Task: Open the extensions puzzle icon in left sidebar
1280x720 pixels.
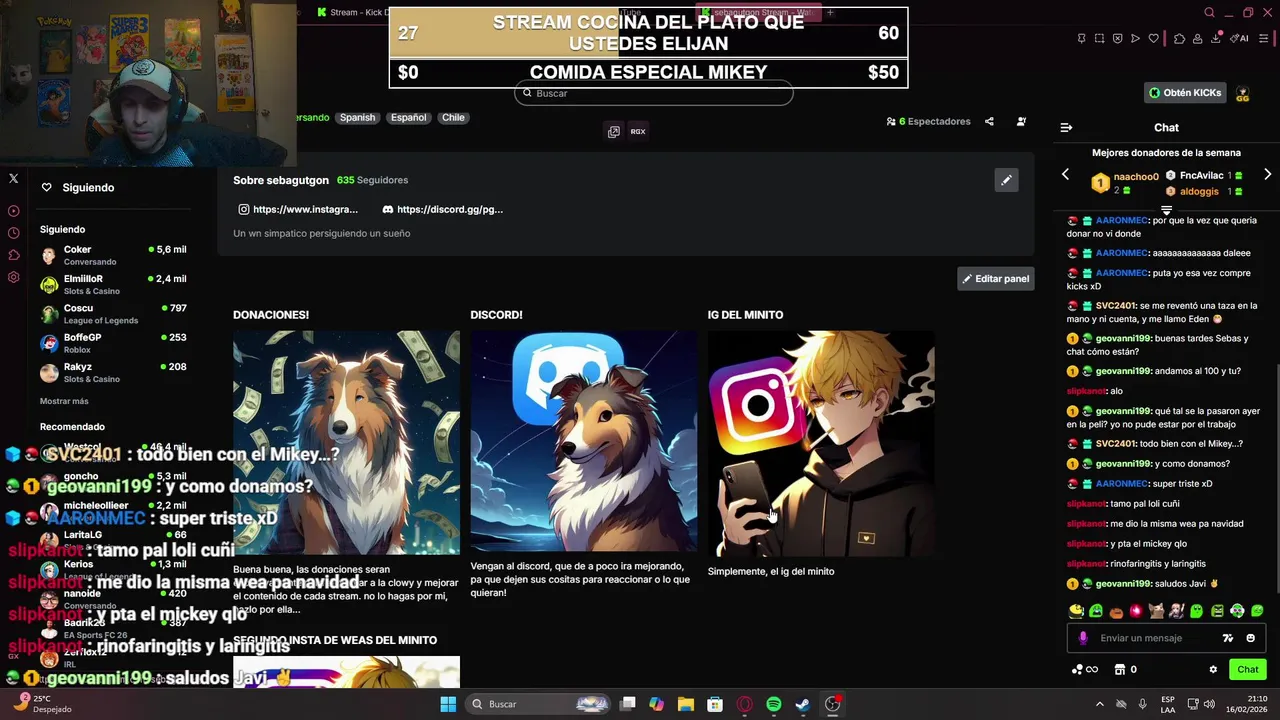Action: 14,255
